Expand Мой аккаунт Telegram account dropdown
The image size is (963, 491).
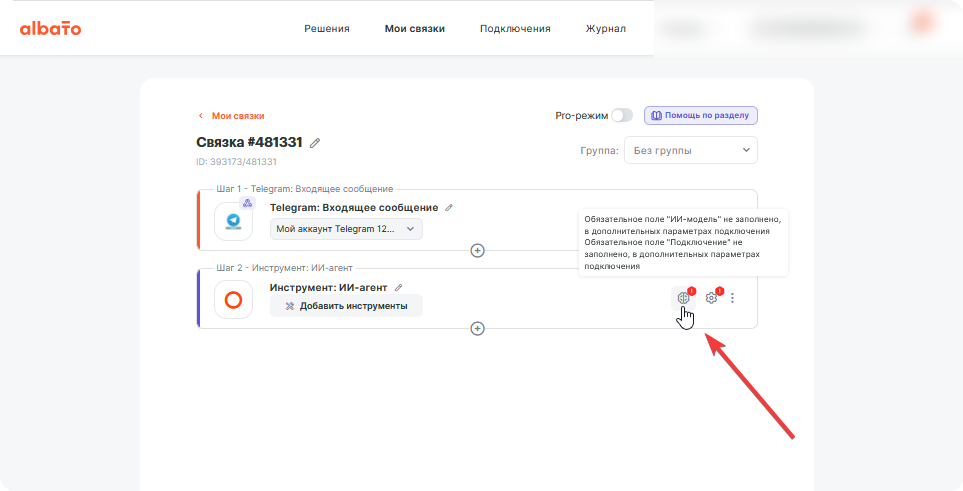346,229
